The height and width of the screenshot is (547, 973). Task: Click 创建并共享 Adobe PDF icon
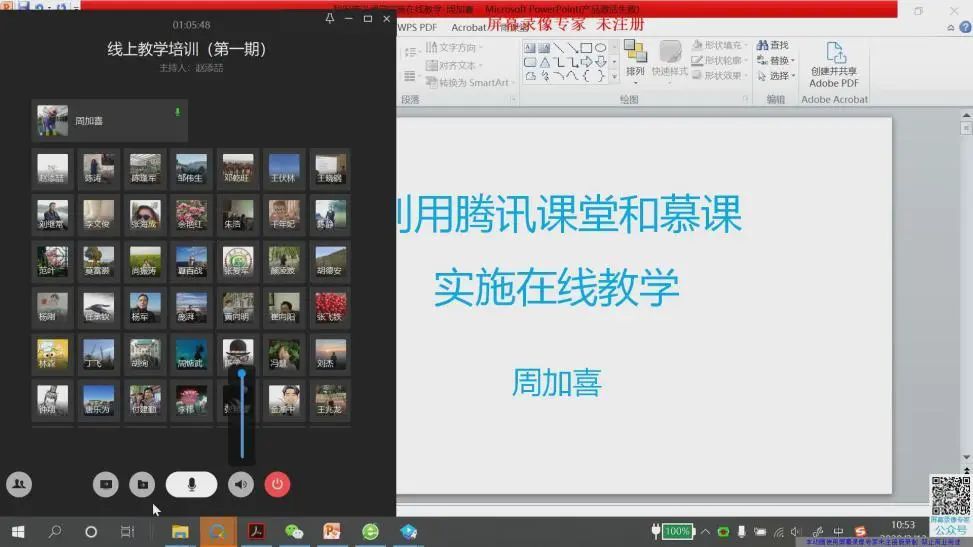tap(834, 64)
